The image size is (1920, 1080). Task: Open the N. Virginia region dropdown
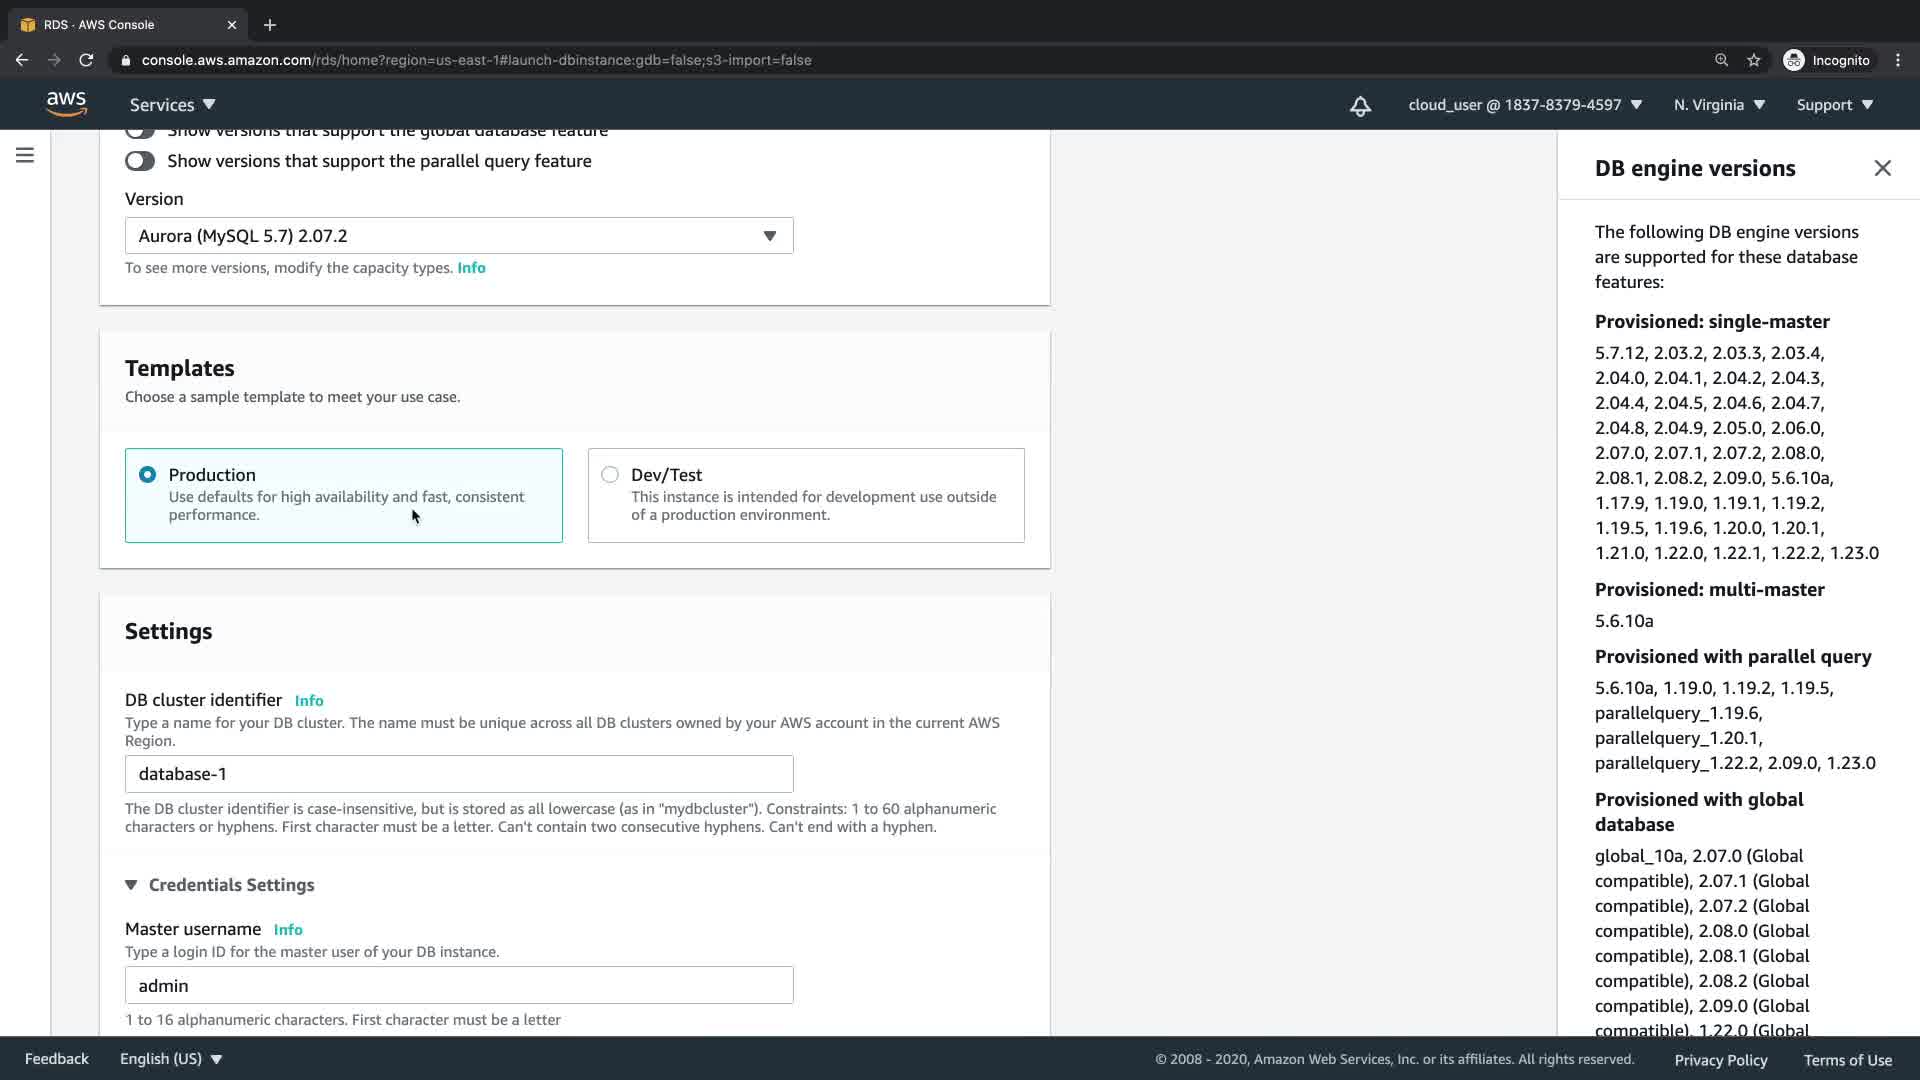click(x=1719, y=105)
